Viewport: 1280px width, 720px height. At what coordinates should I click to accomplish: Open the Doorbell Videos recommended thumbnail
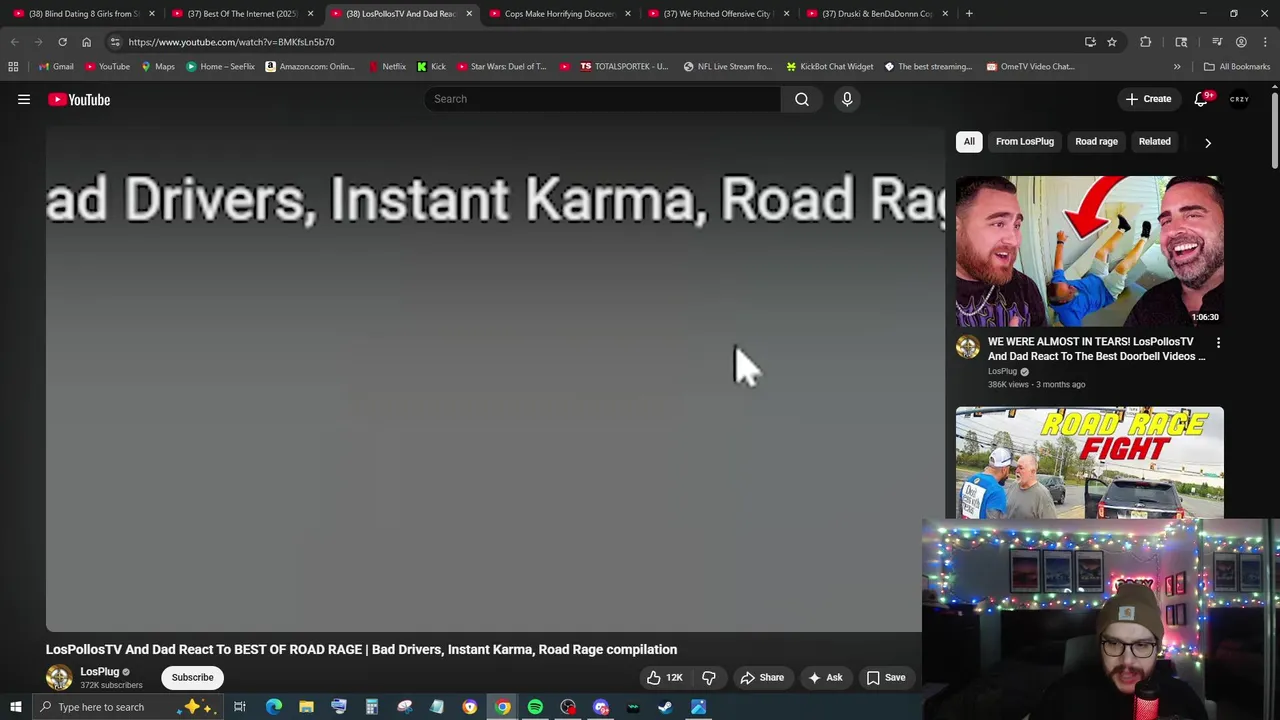[x=1089, y=251]
